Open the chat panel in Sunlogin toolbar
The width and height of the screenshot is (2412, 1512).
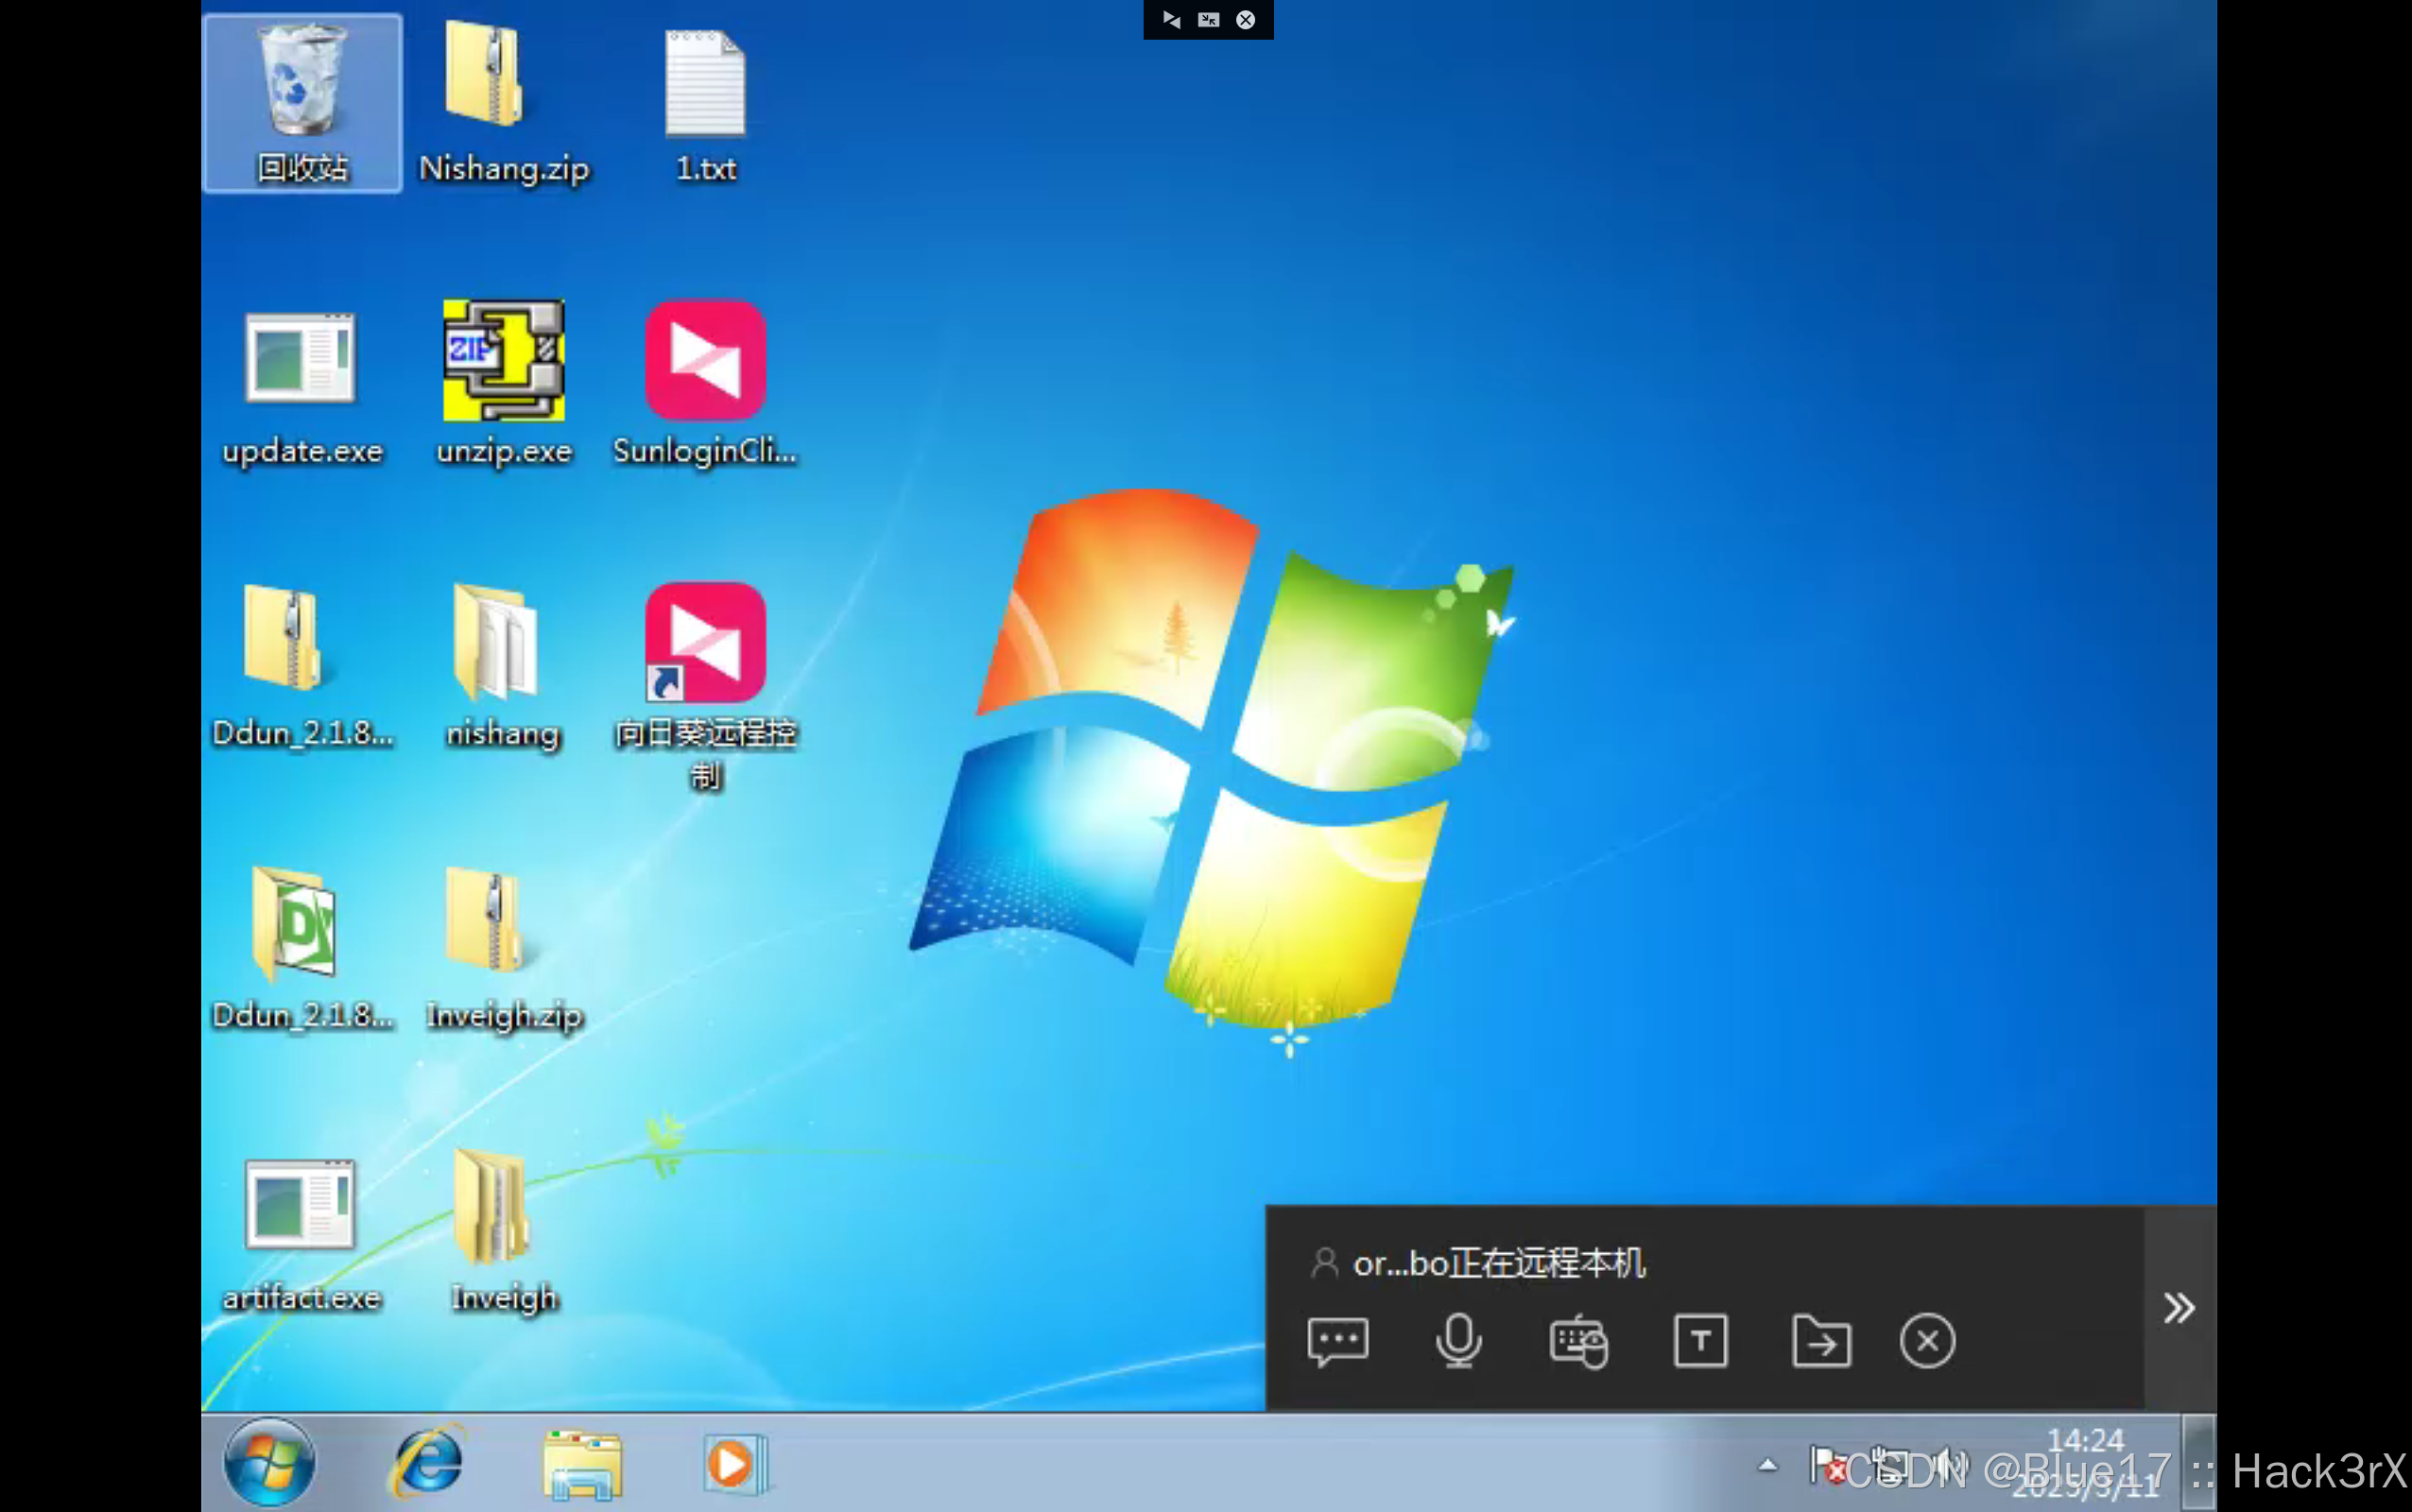tap(1338, 1340)
